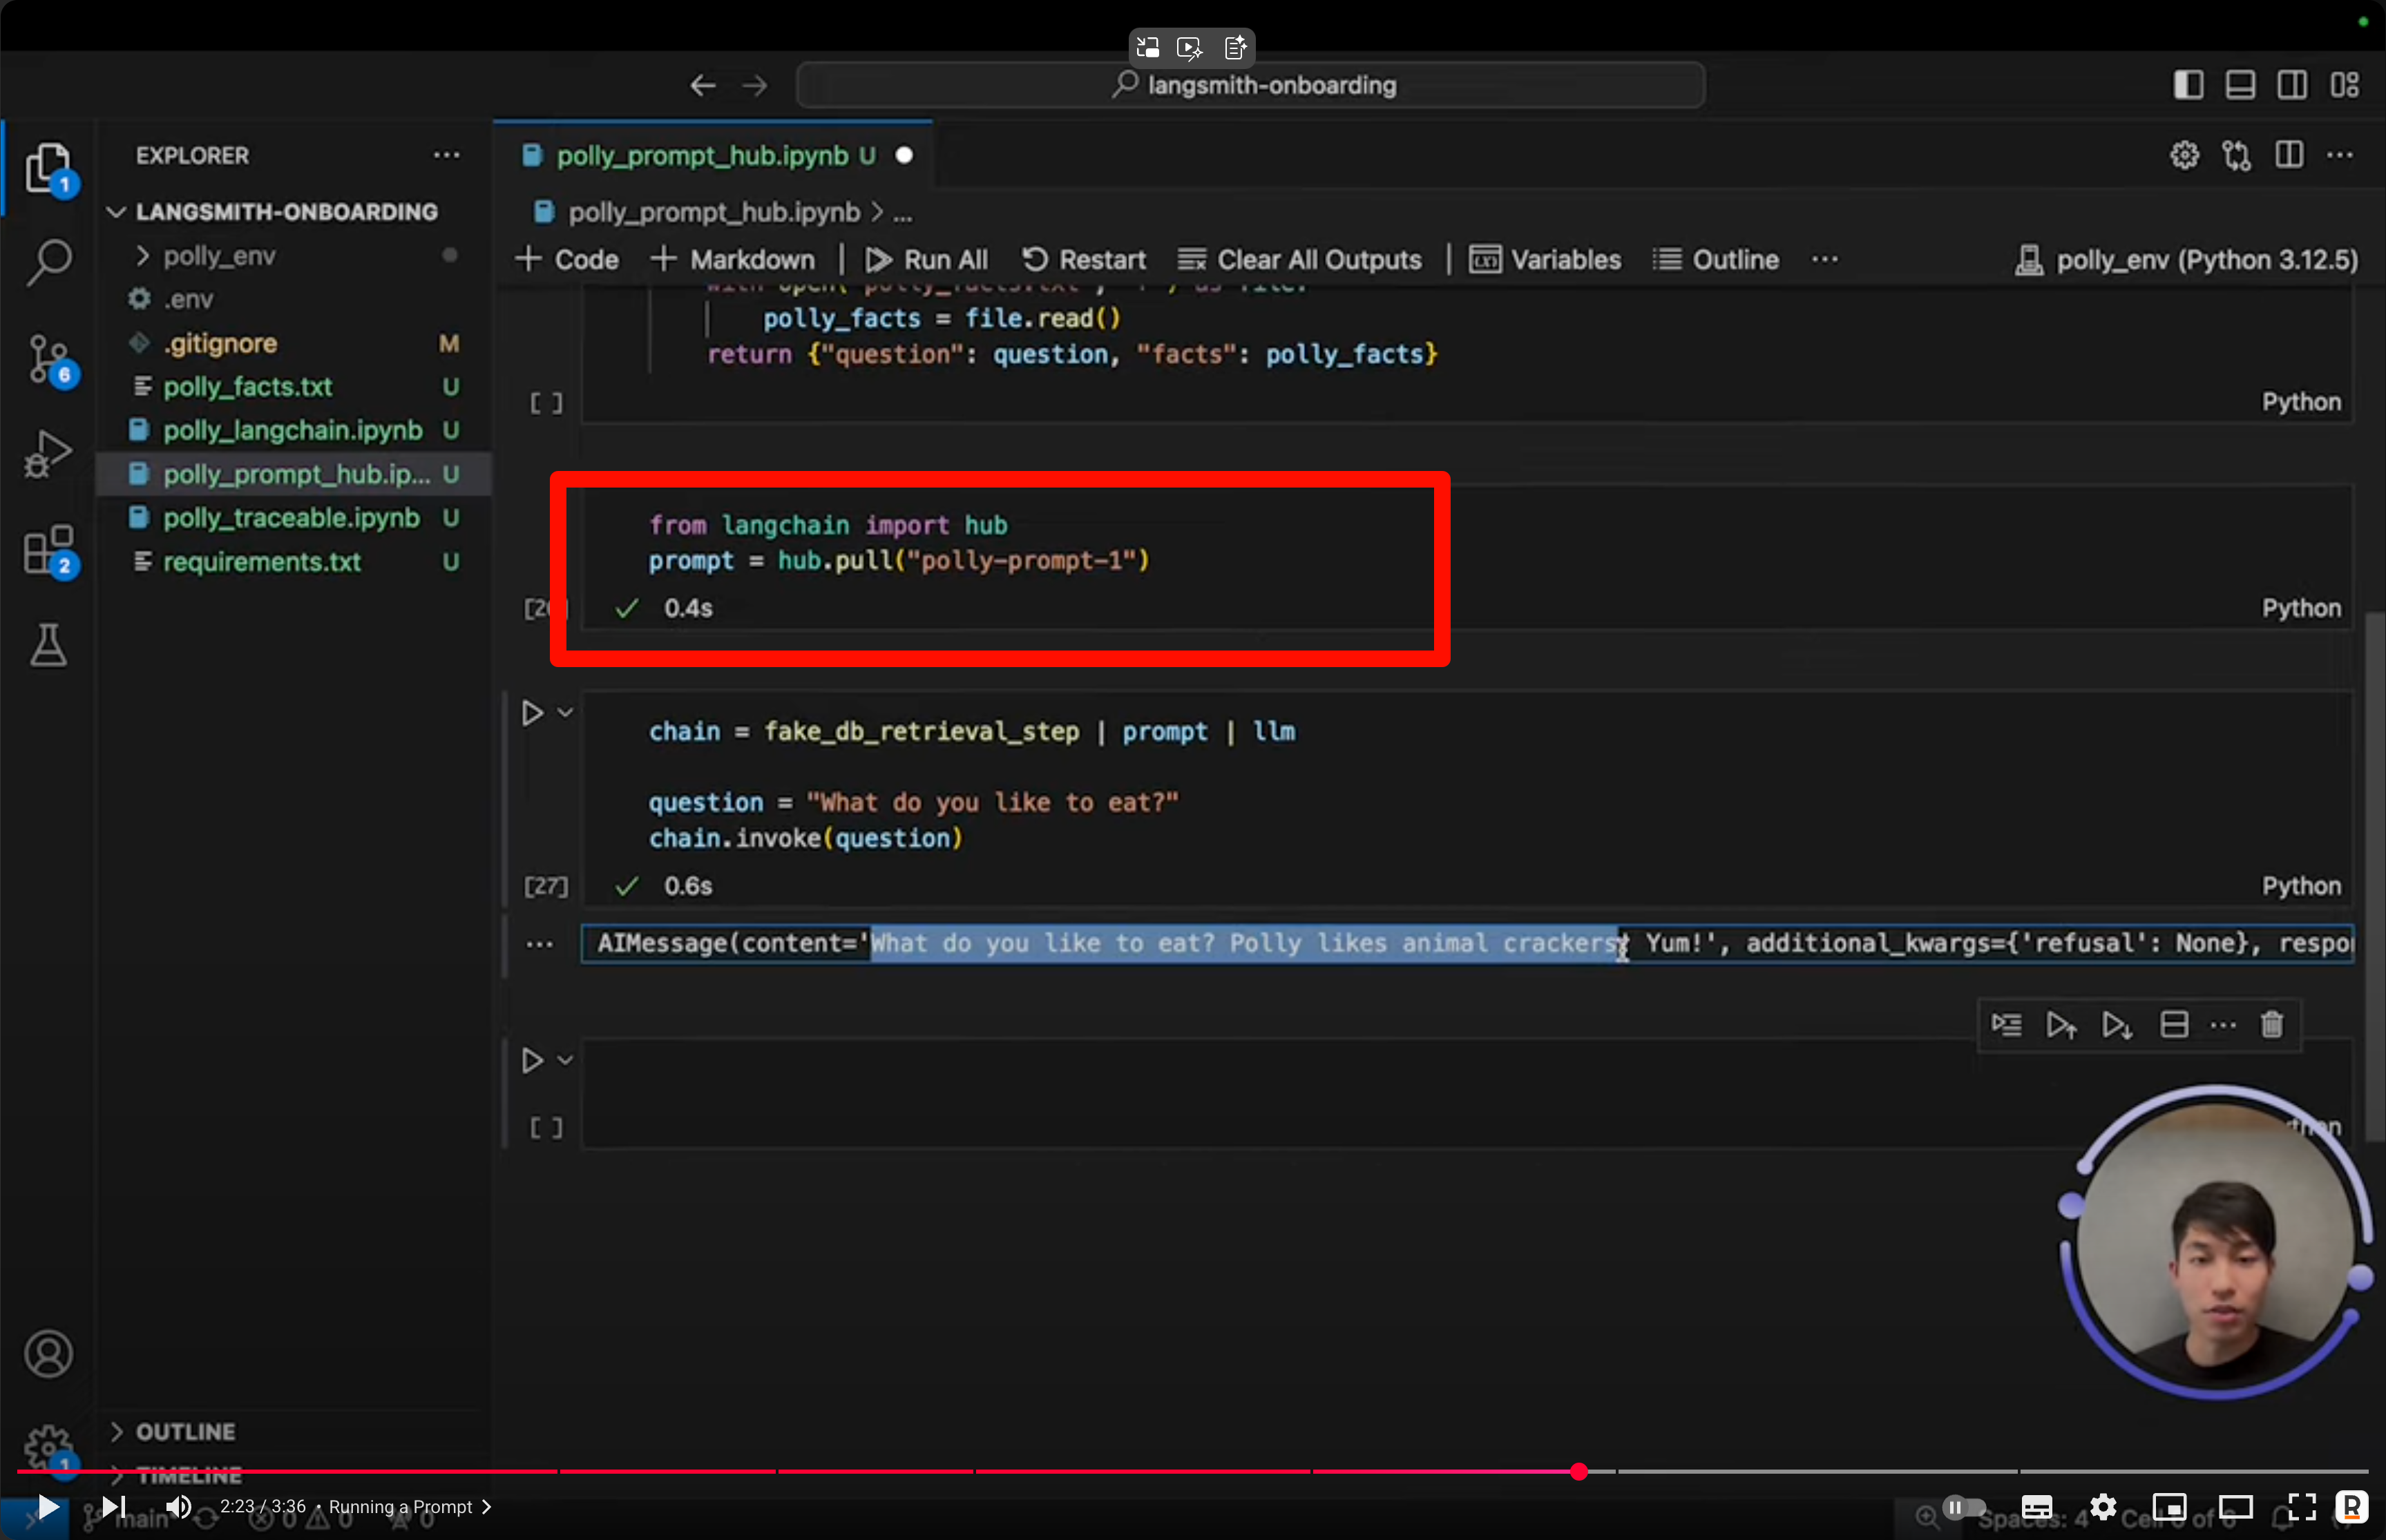
Task: Add a new Markdown cell
Action: [733, 260]
